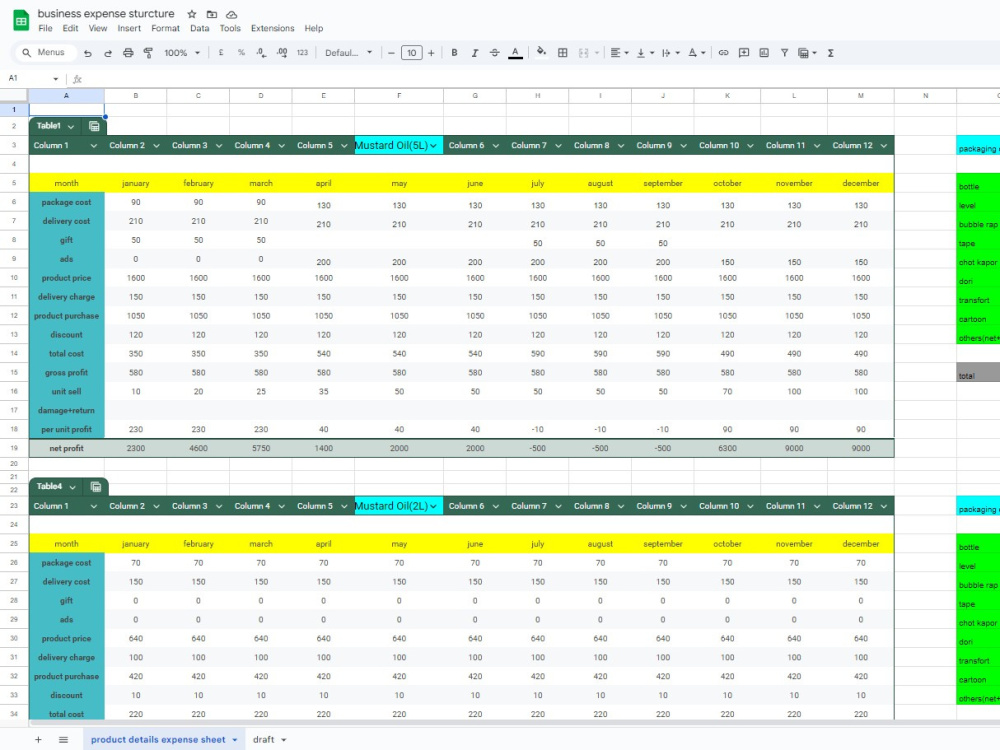View cloud save status icon
1000x750 pixels.
pyautogui.click(x=232, y=14)
